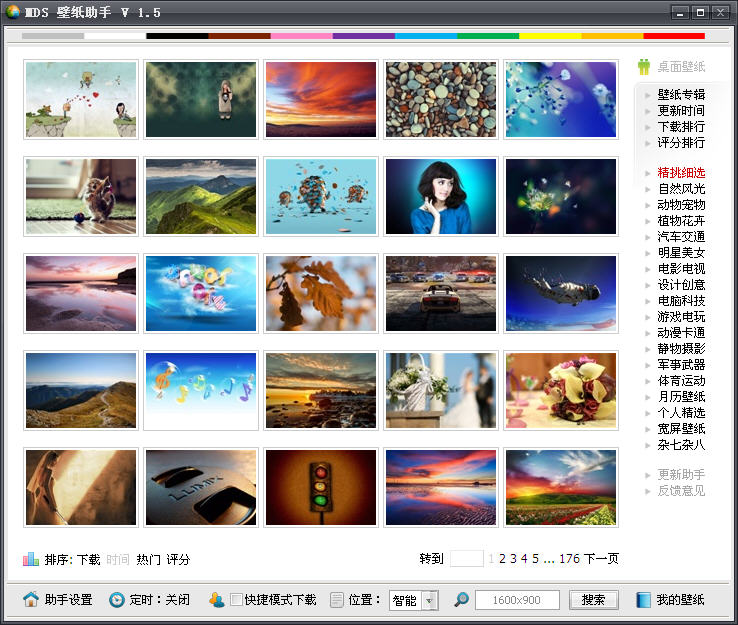Screen dimensions: 738x625
Task: Sort wallpapers by 热门
Action: coord(148,559)
